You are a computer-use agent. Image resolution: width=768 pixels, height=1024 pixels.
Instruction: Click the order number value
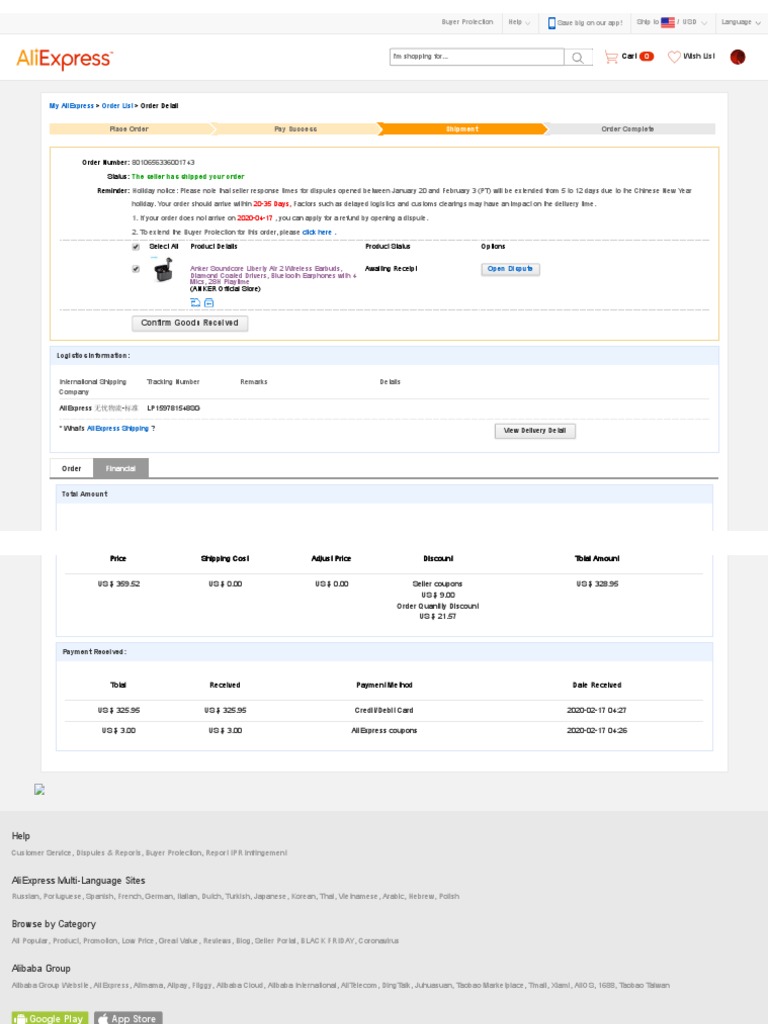coord(163,162)
